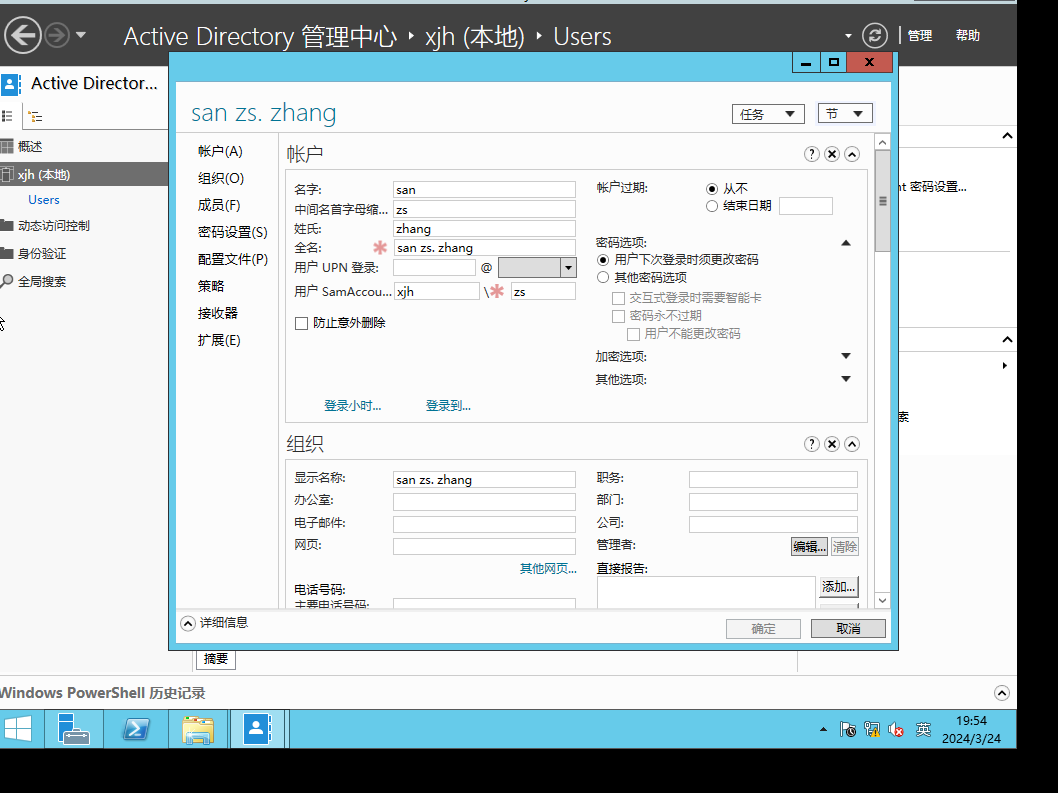
Task: Open the 任务 dropdown
Action: pos(768,114)
